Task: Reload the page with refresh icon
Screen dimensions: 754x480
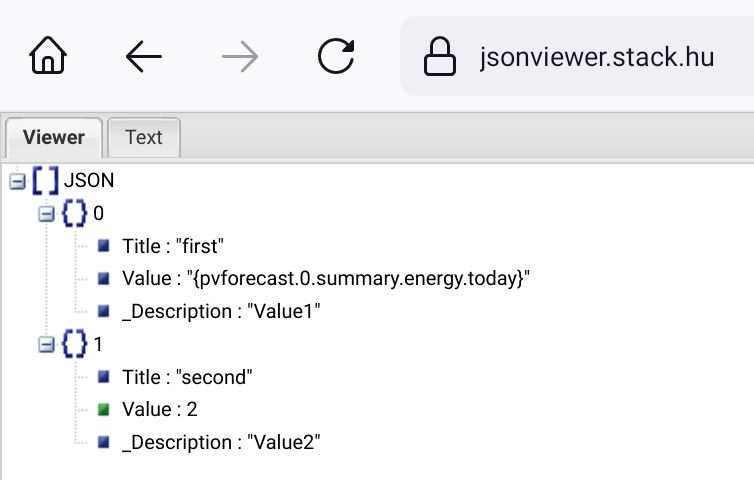Action: (x=336, y=57)
